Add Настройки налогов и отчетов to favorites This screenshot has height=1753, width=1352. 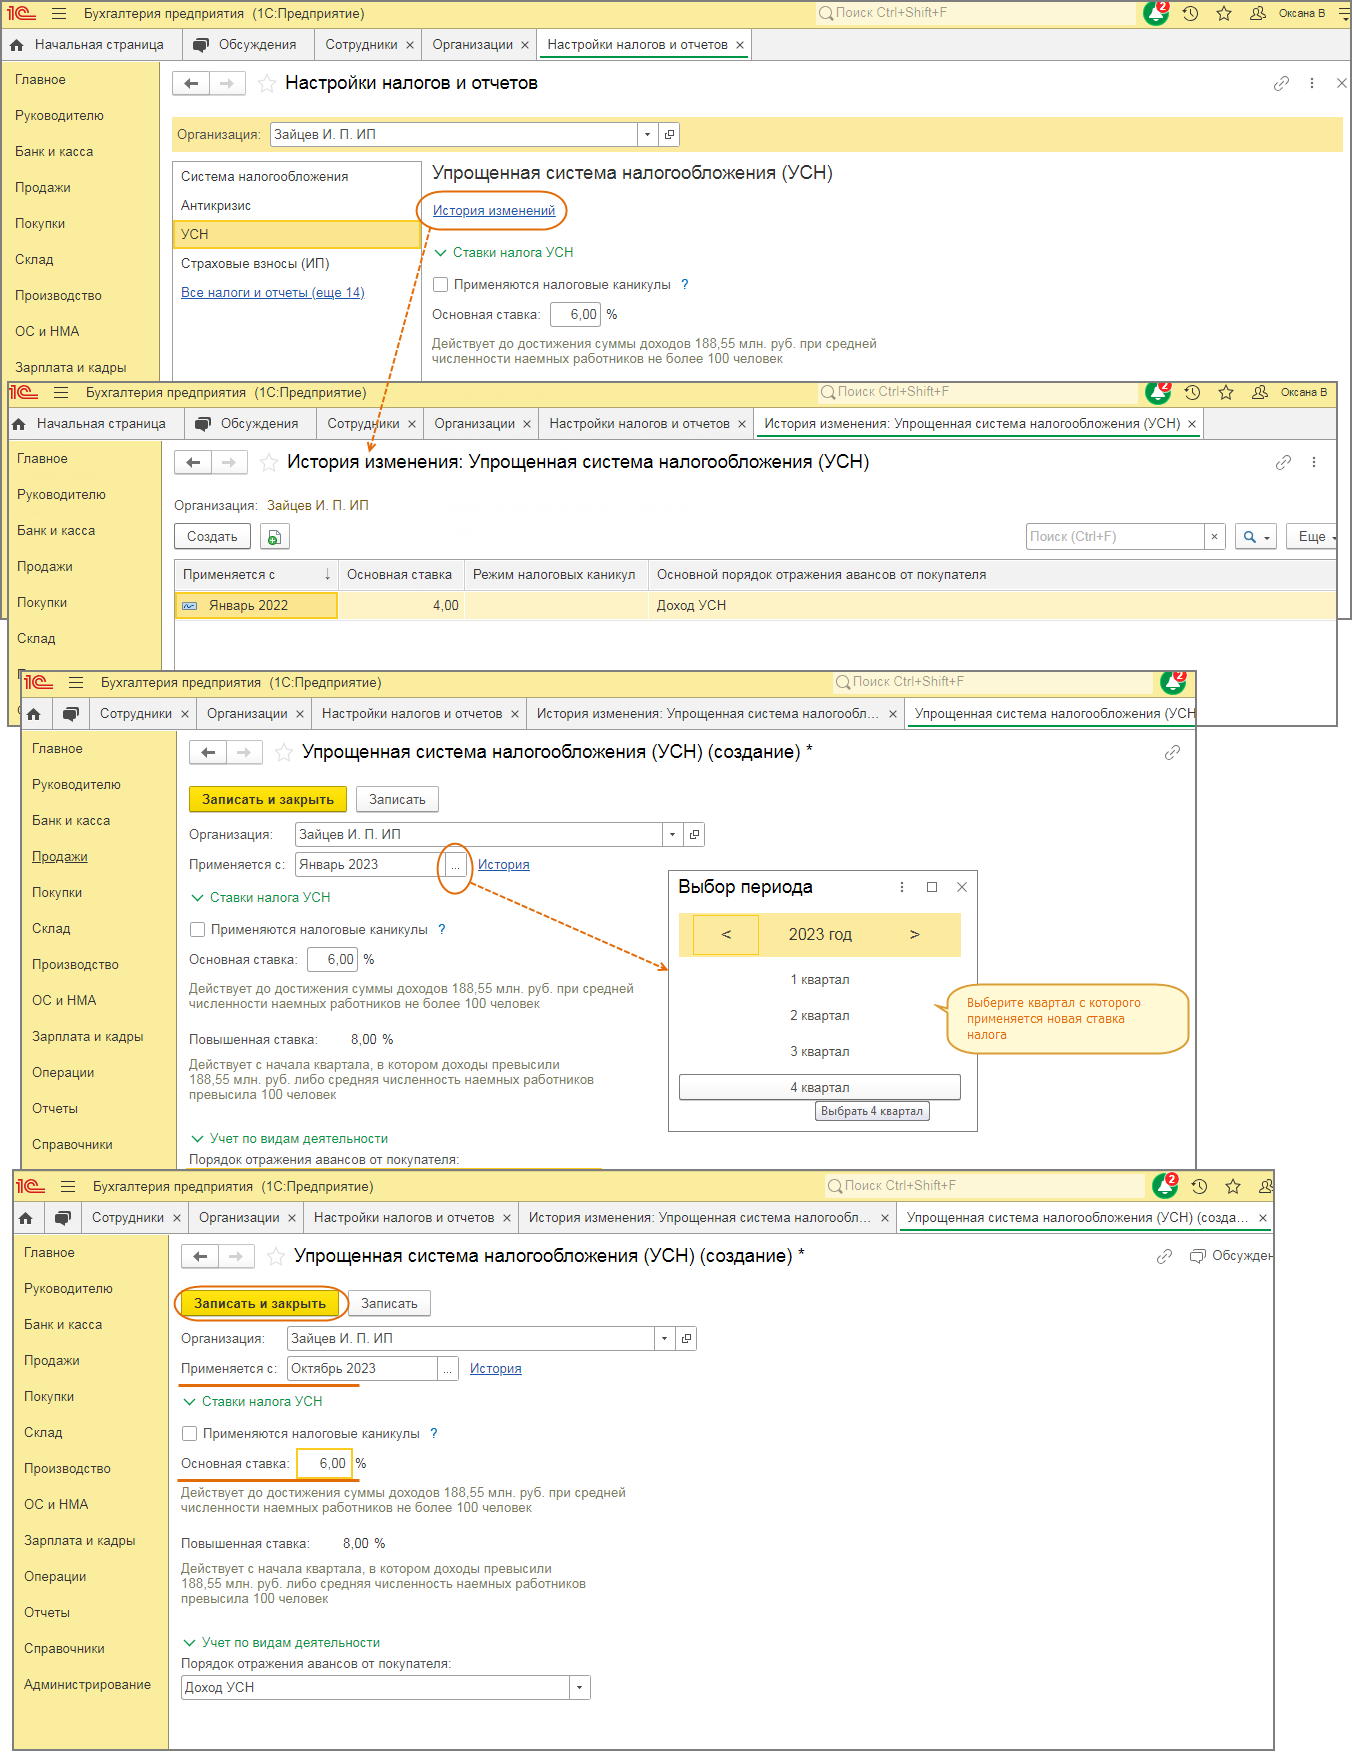(266, 84)
